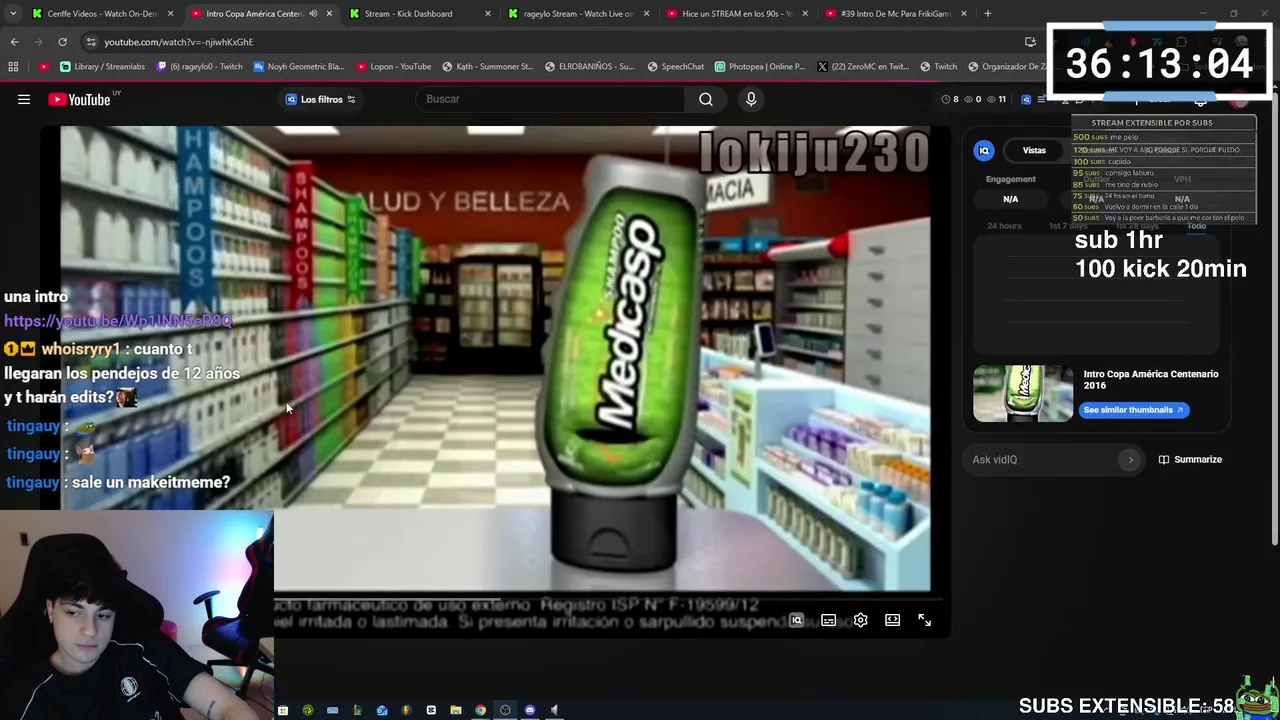
Task: Mute the Intro Copa América tab audio
Action: coord(313,13)
